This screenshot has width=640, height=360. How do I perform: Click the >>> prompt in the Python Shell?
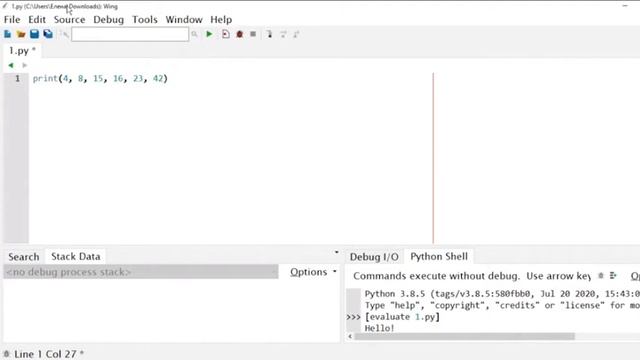point(353,317)
